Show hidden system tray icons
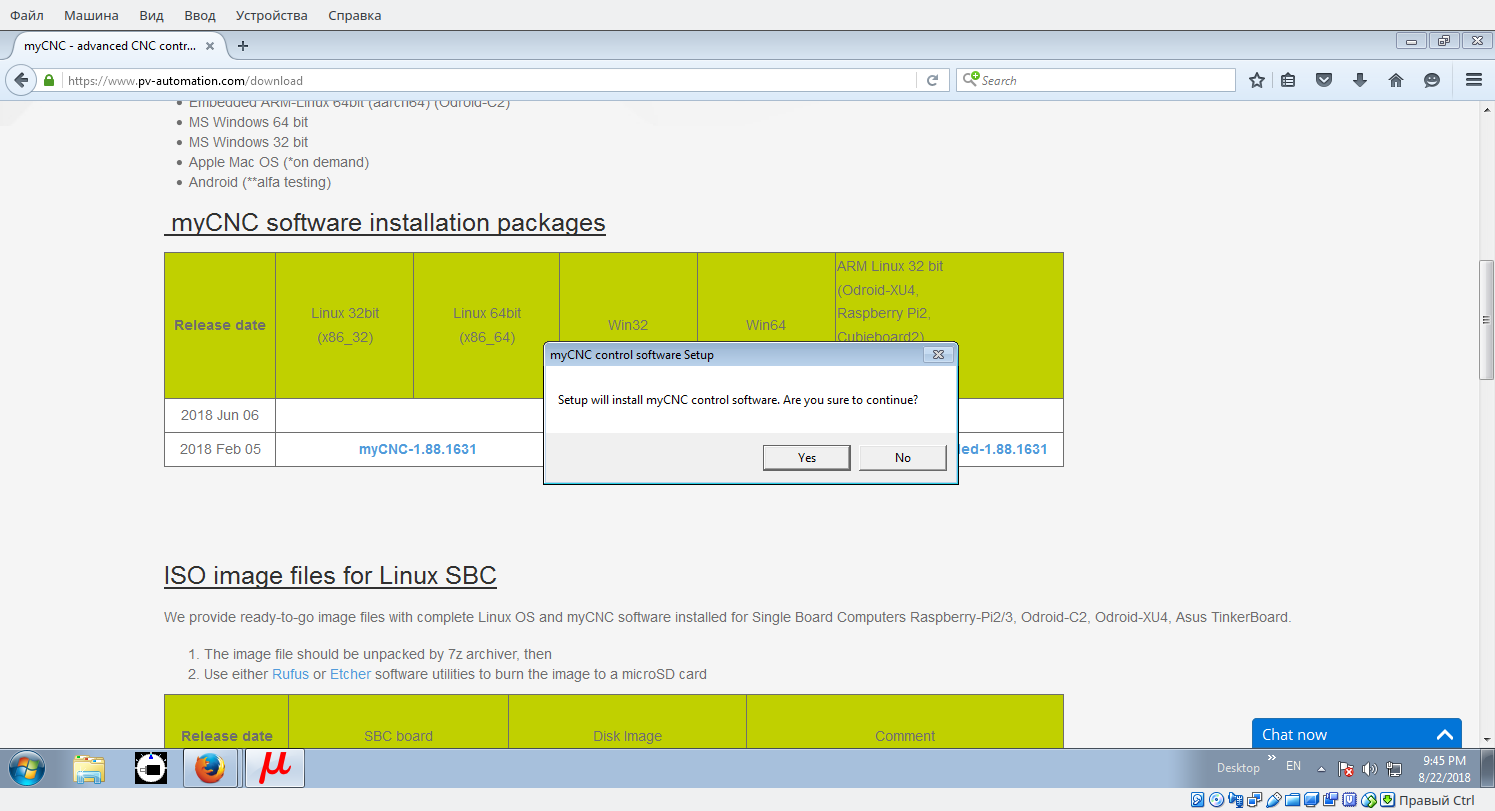1495x811 pixels. click(x=1321, y=769)
